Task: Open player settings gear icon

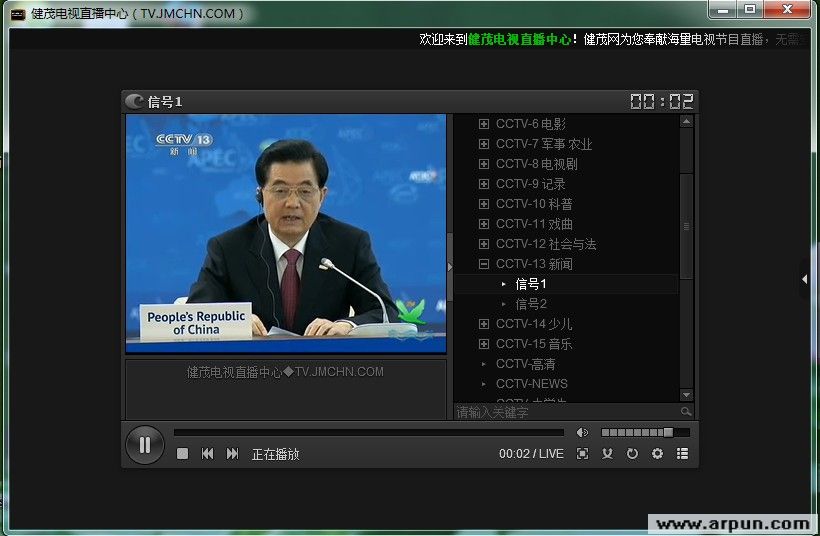Action: coord(657,454)
